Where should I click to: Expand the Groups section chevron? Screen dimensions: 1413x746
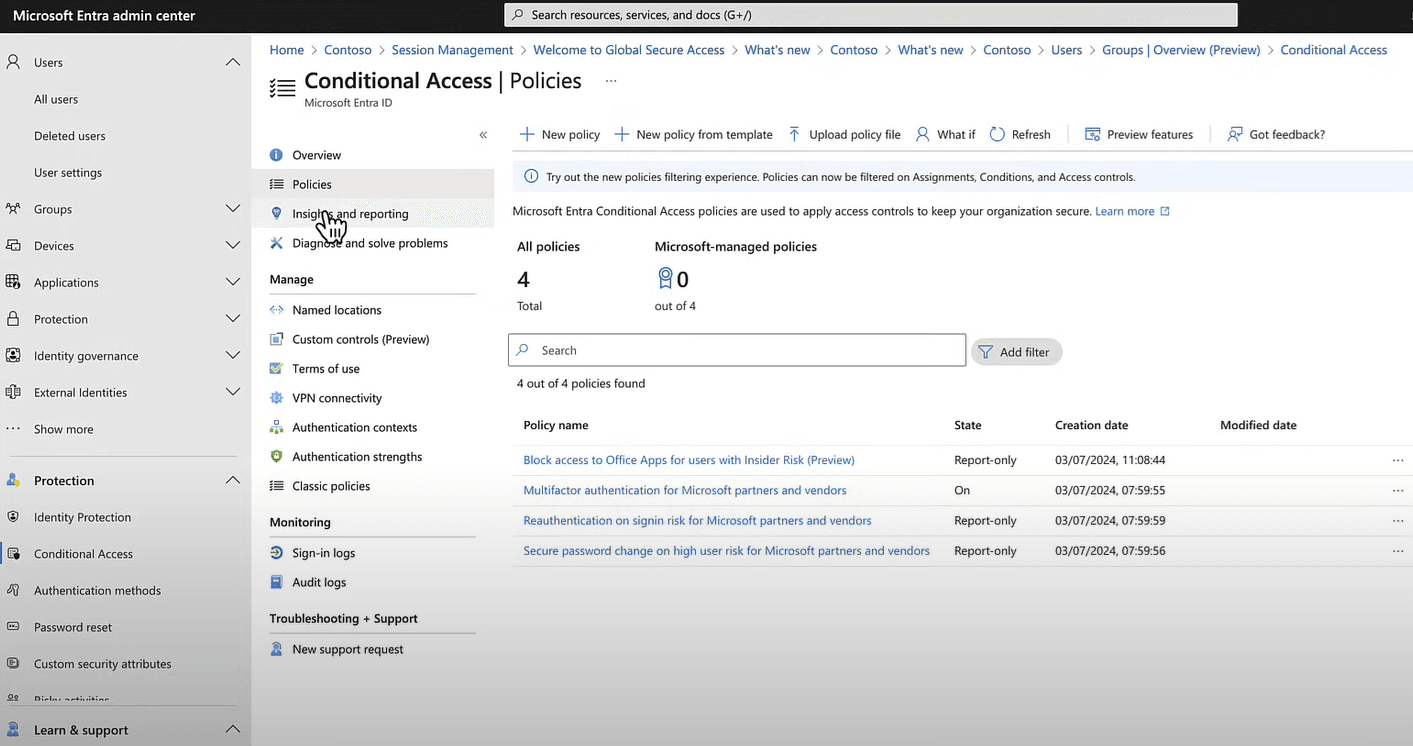233,209
